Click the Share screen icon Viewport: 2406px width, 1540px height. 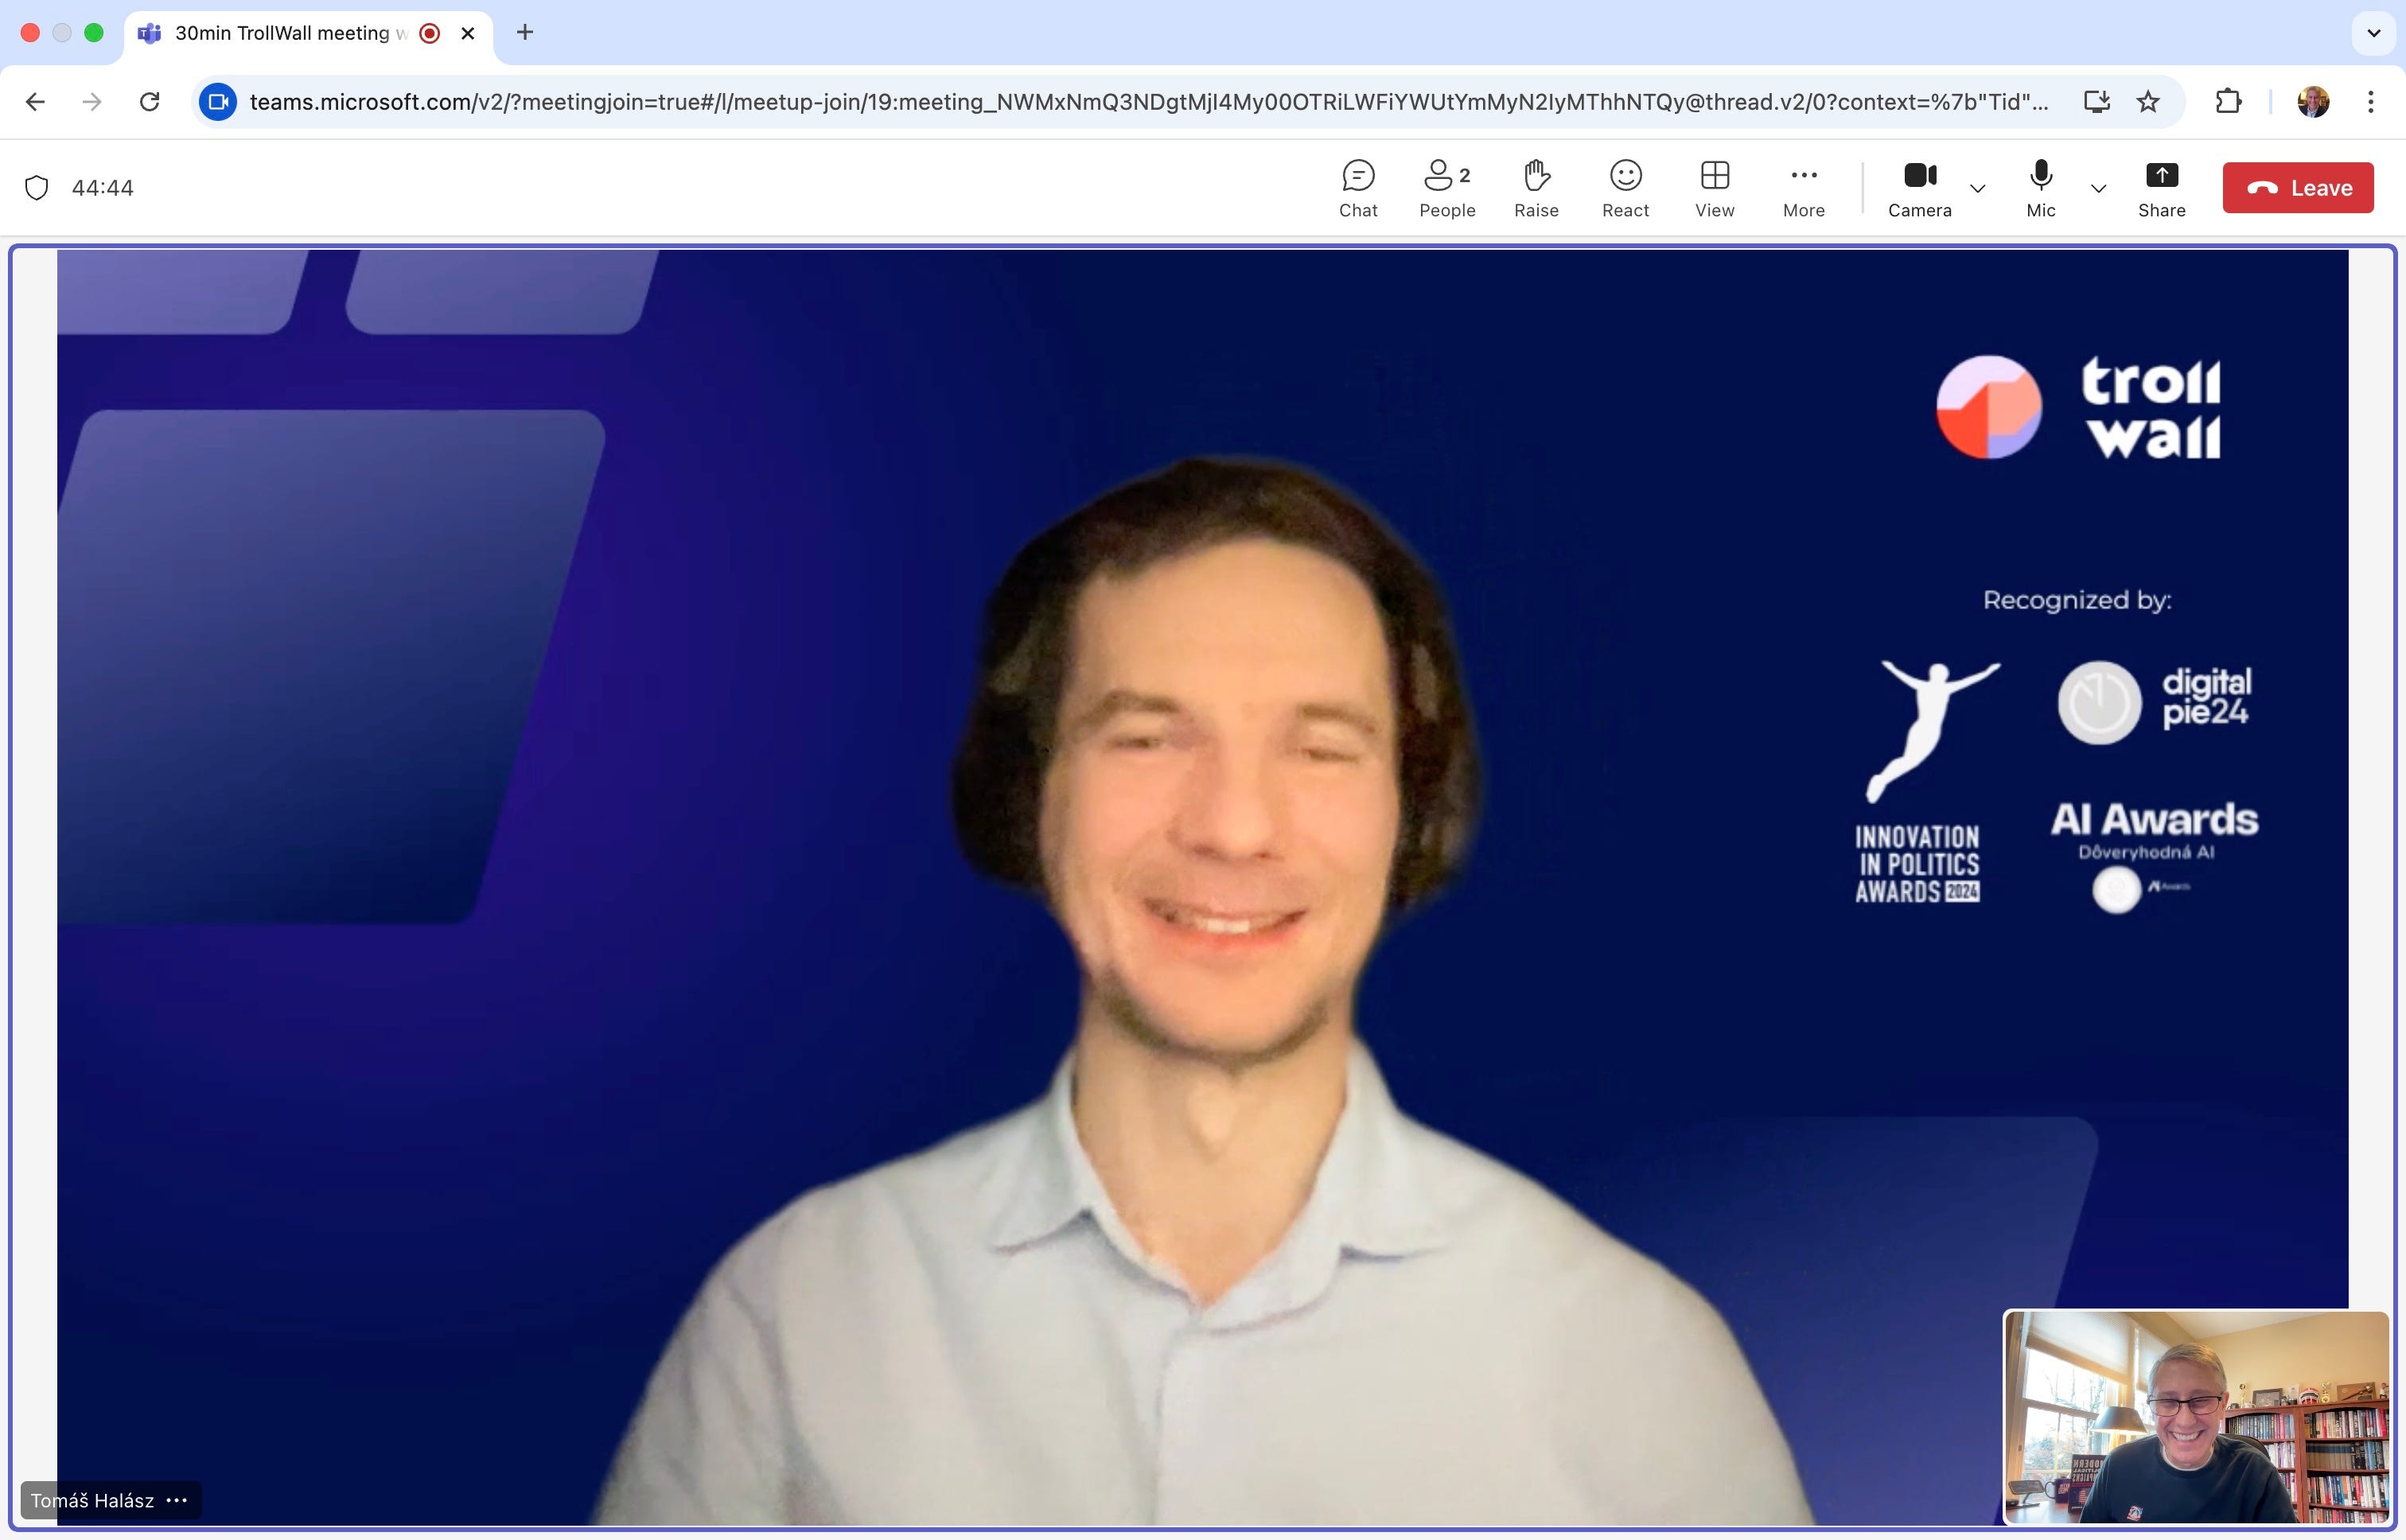click(x=2160, y=188)
